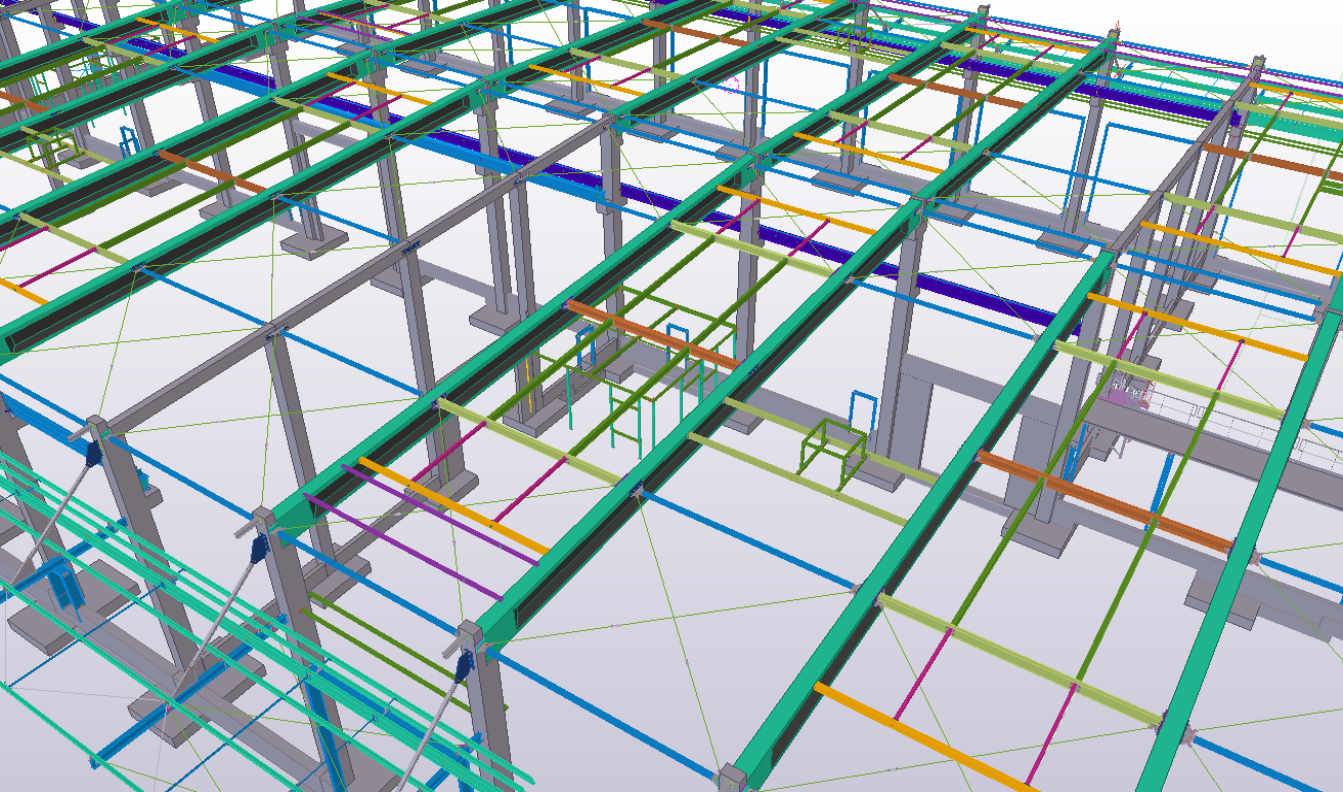Select the concrete pad footing at upper left
The width and height of the screenshot is (1343, 792).
[x=313, y=241]
